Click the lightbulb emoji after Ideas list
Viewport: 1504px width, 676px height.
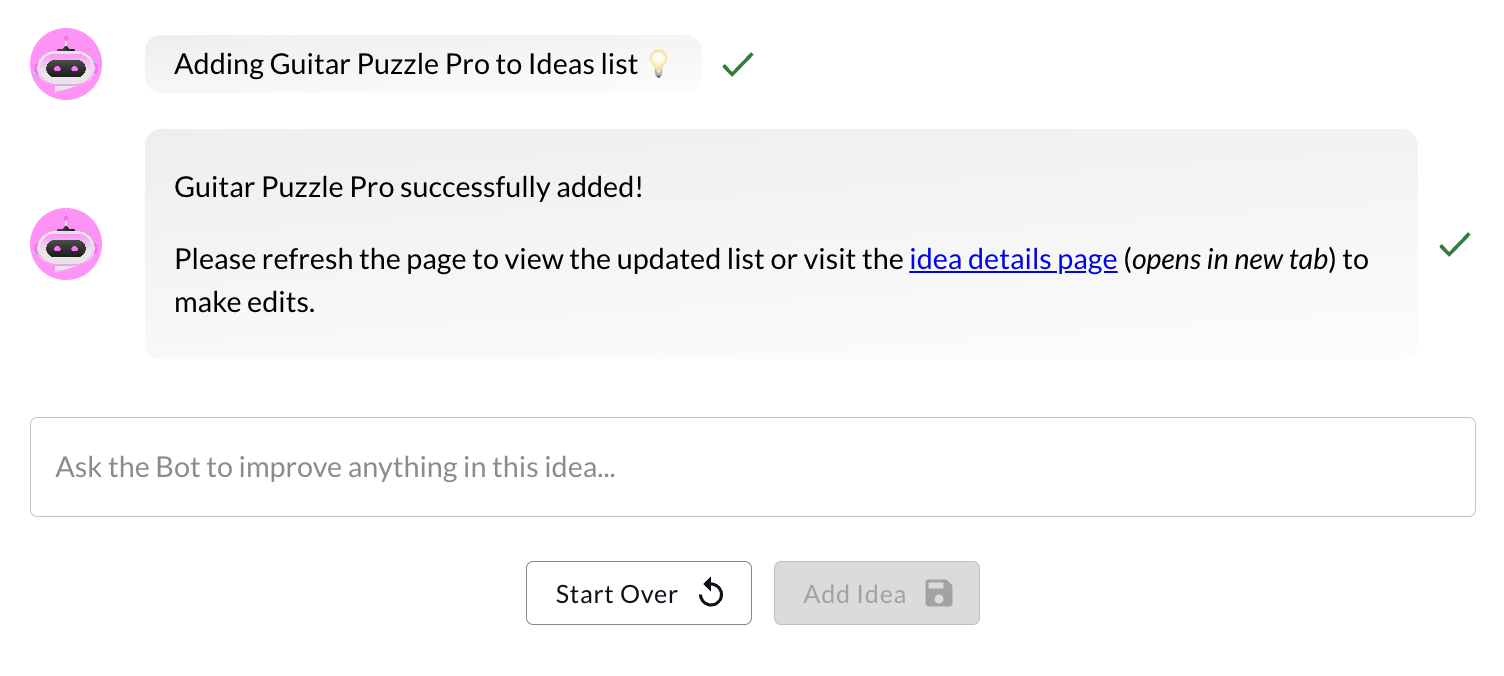coord(658,64)
